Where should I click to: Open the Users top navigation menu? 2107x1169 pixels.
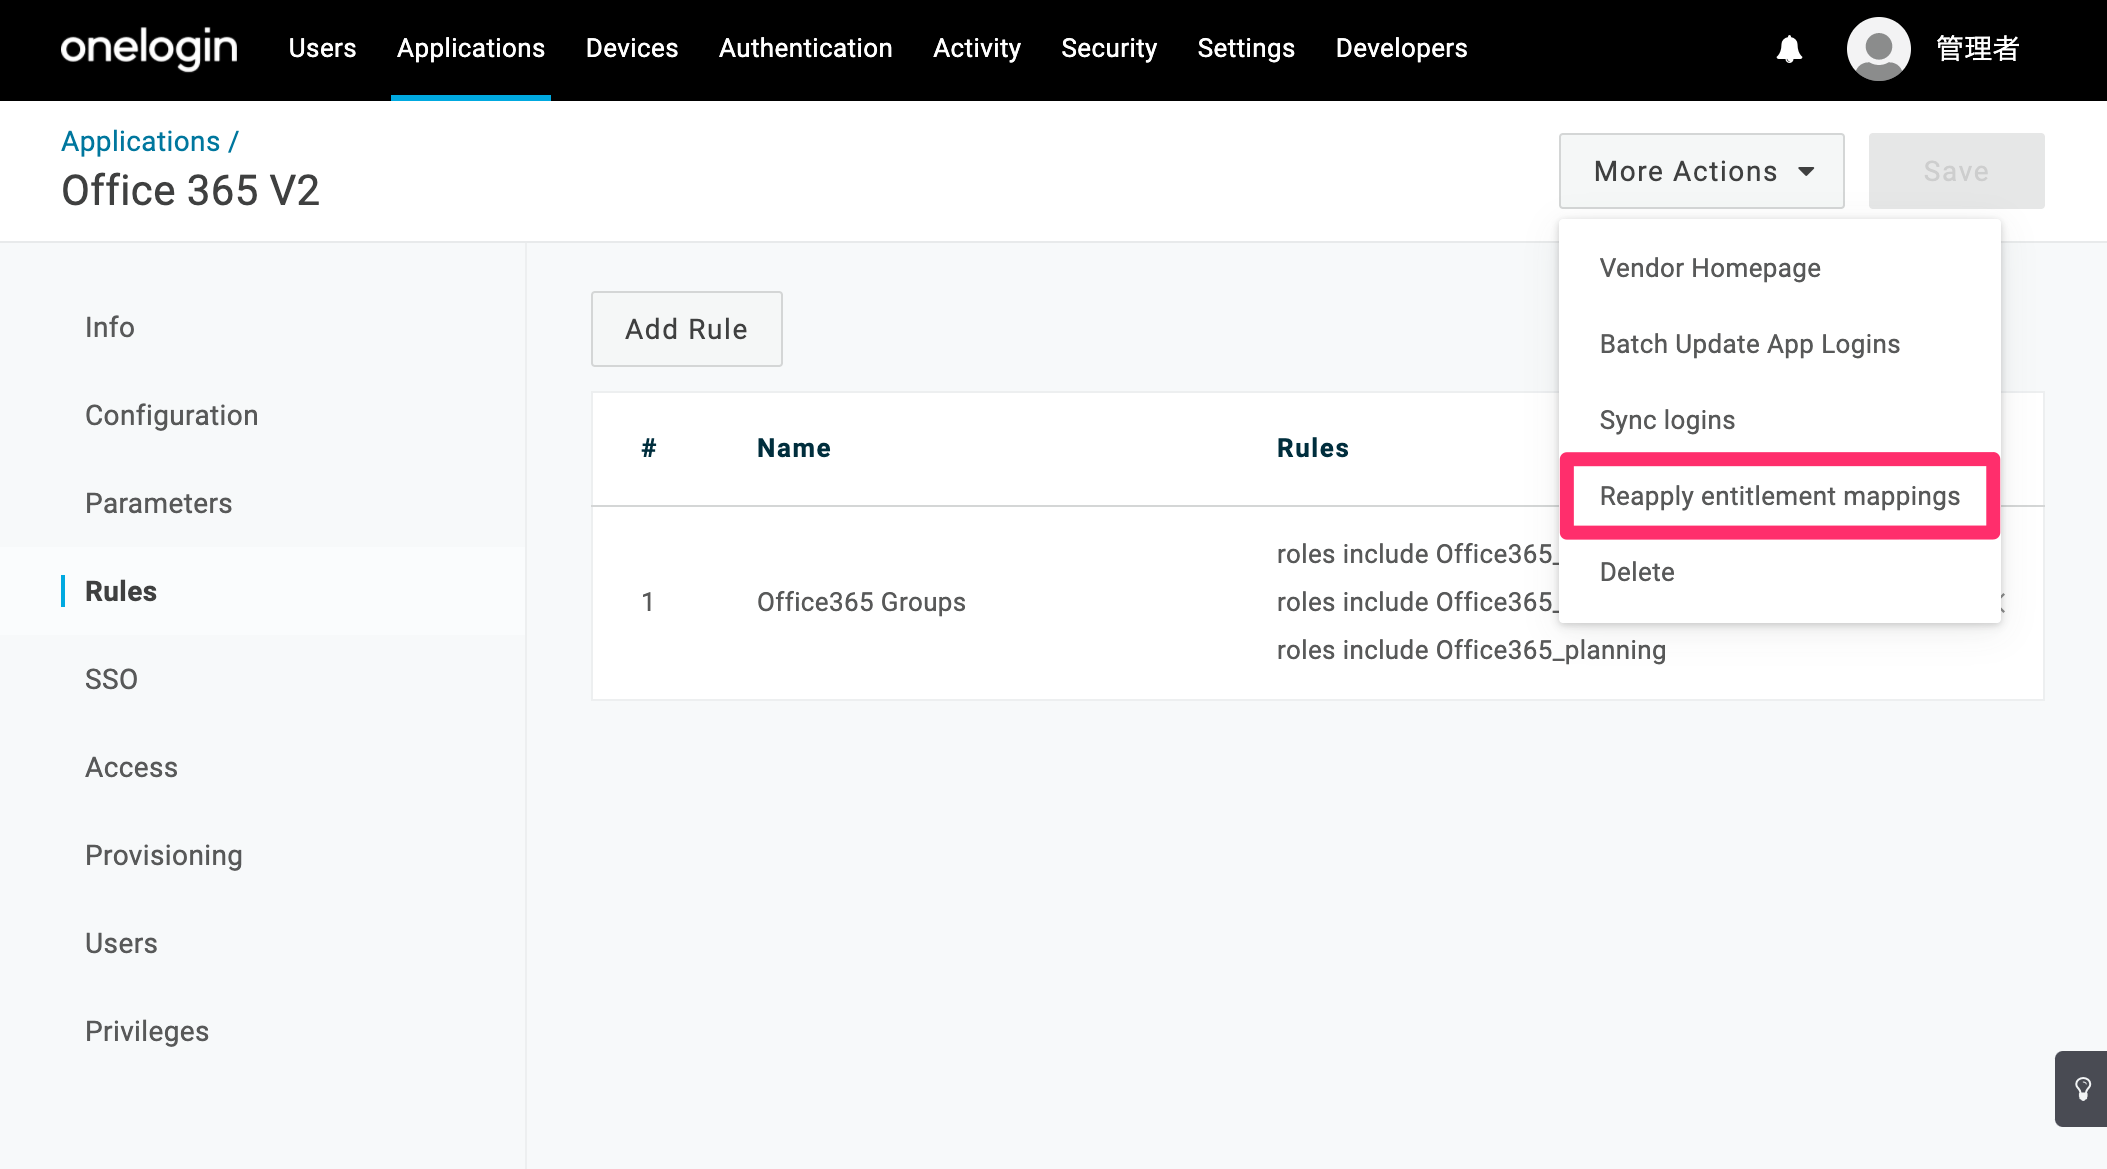[322, 48]
